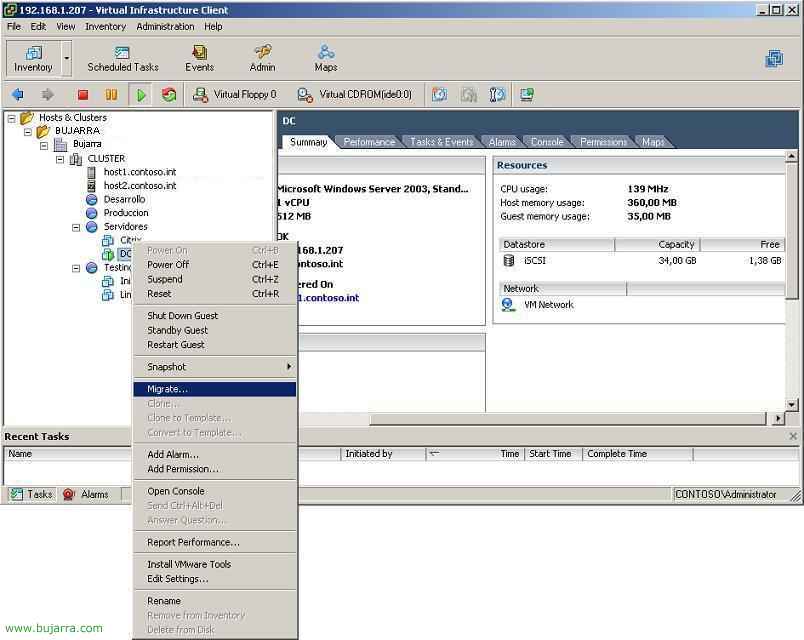Choose Edit Settings... from context menu
Screen dimensions: 804x640
(215, 579)
